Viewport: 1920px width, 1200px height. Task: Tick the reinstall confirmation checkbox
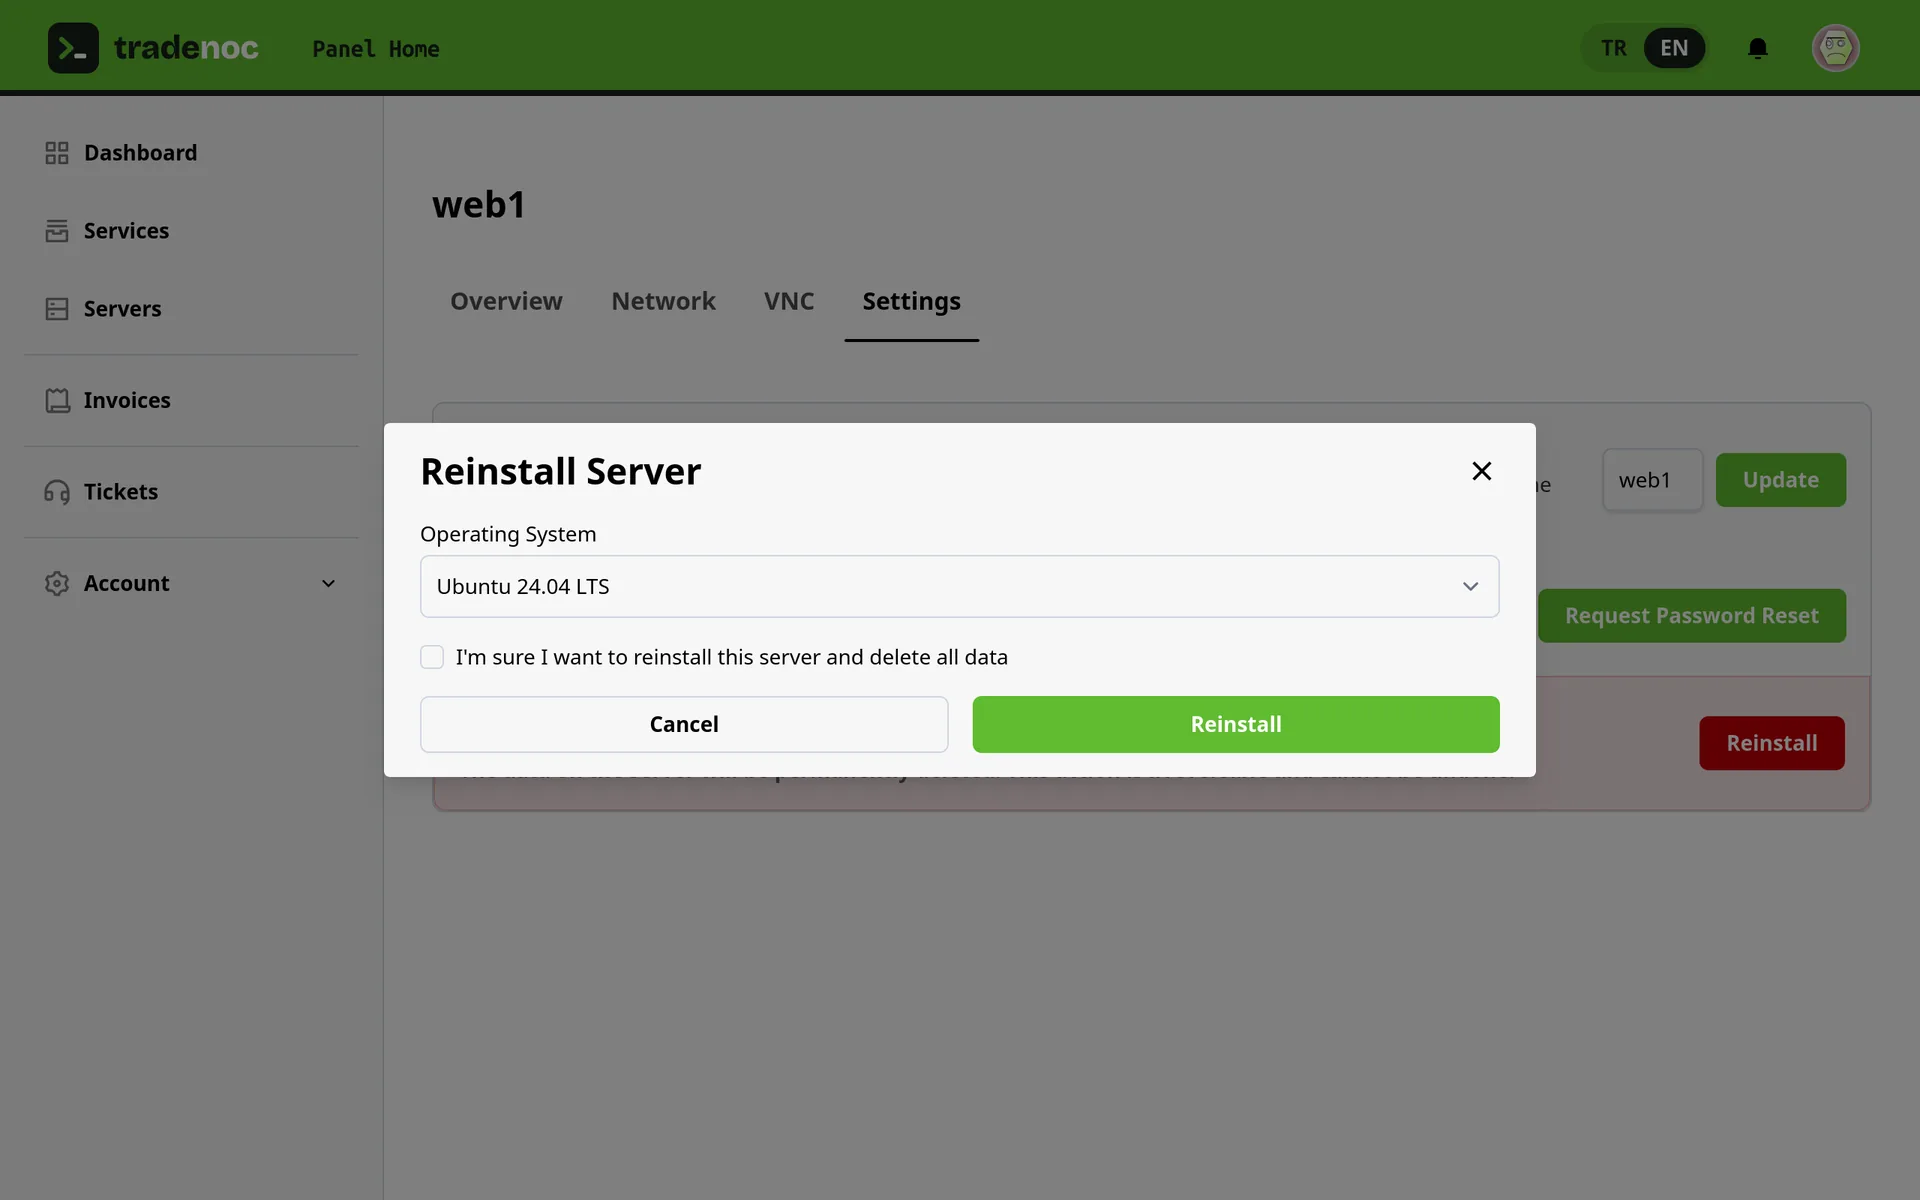coord(432,657)
